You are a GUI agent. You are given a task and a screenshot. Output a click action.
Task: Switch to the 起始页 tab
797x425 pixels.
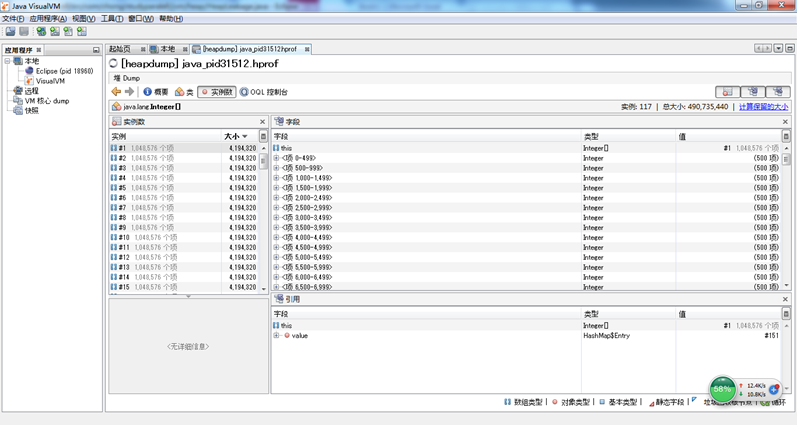[120, 49]
